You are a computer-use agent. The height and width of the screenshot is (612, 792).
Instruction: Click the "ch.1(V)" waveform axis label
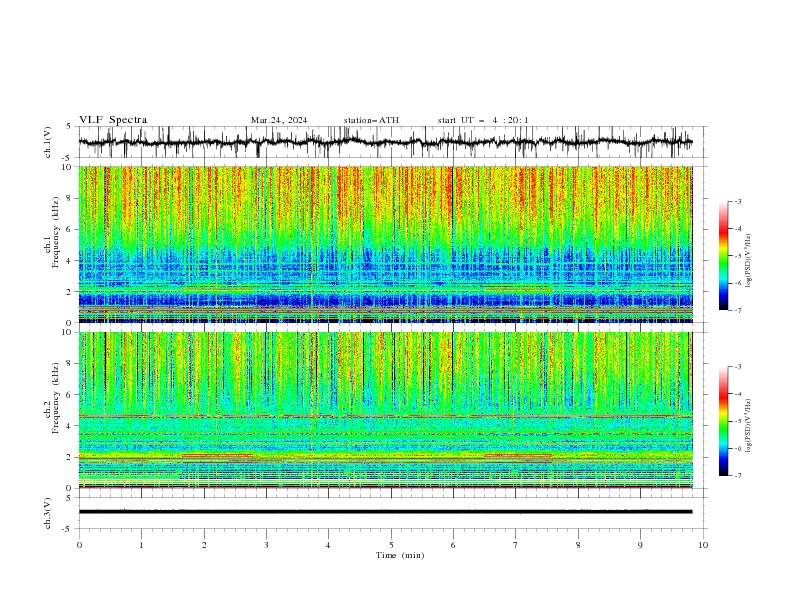point(48,142)
